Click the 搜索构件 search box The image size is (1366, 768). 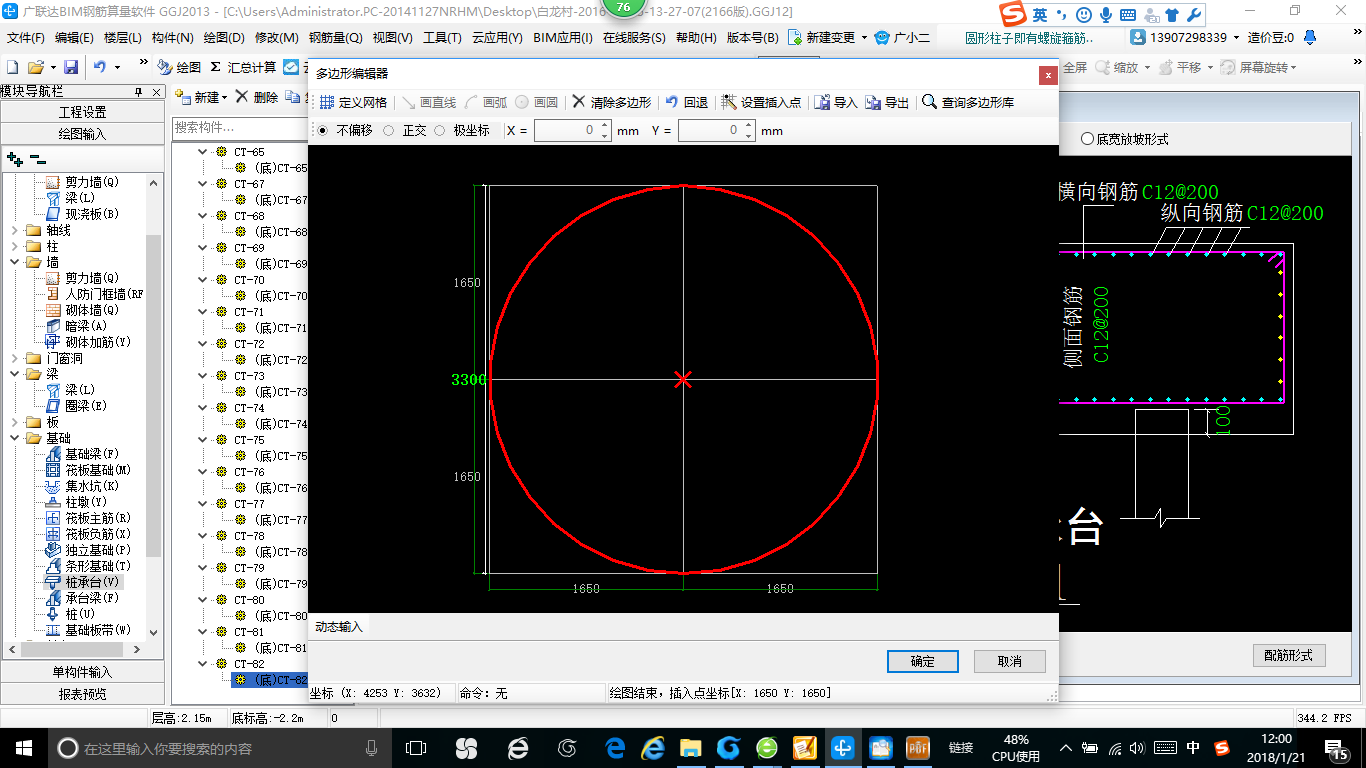pos(238,127)
